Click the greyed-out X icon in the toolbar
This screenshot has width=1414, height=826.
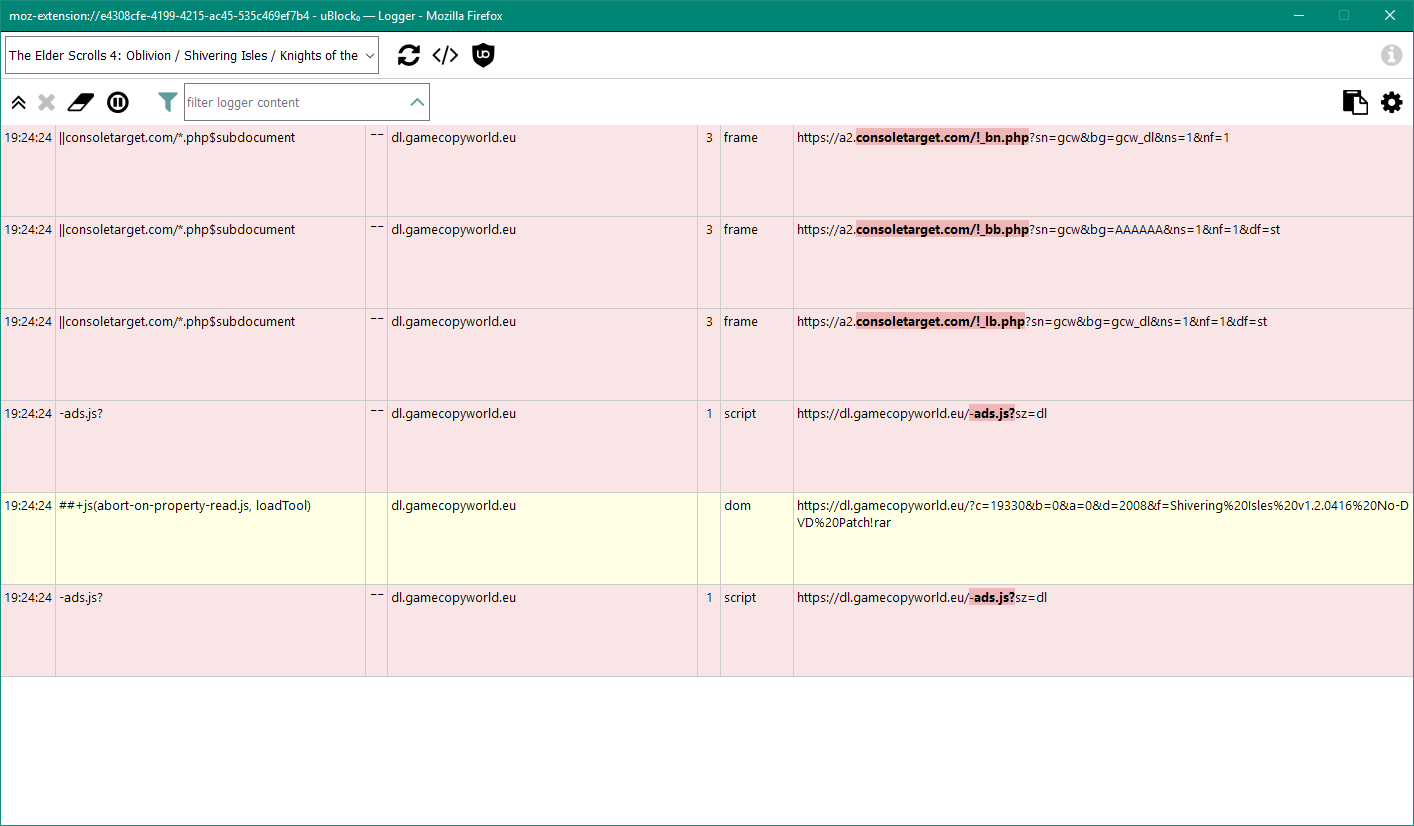coord(46,102)
